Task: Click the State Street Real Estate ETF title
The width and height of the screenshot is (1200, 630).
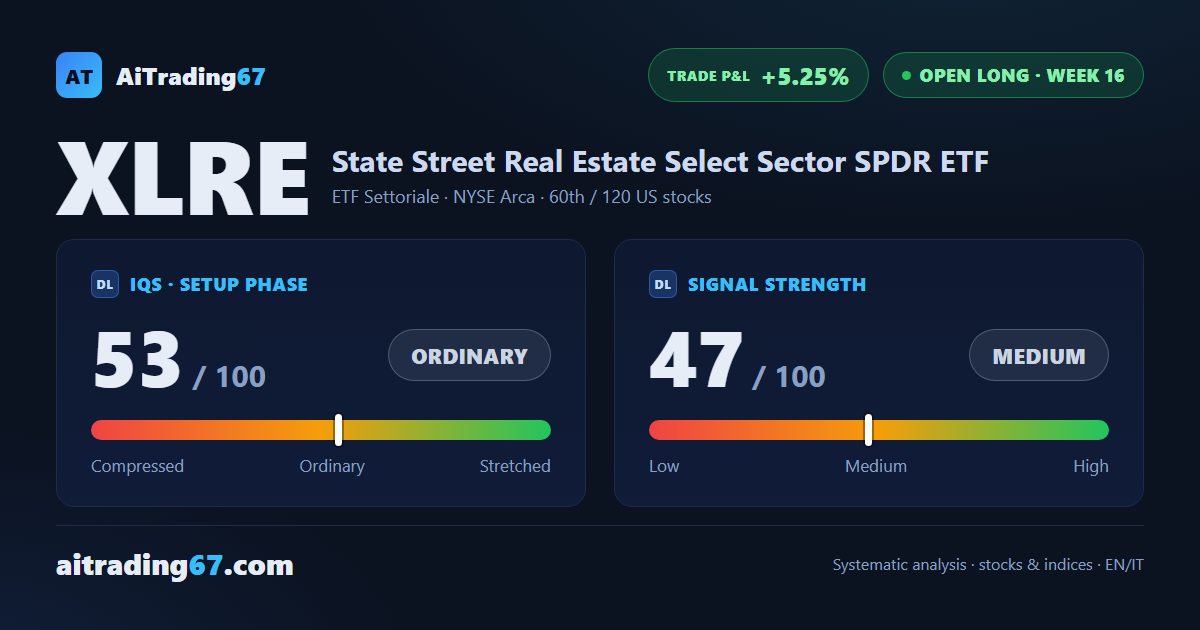Action: [x=660, y=161]
